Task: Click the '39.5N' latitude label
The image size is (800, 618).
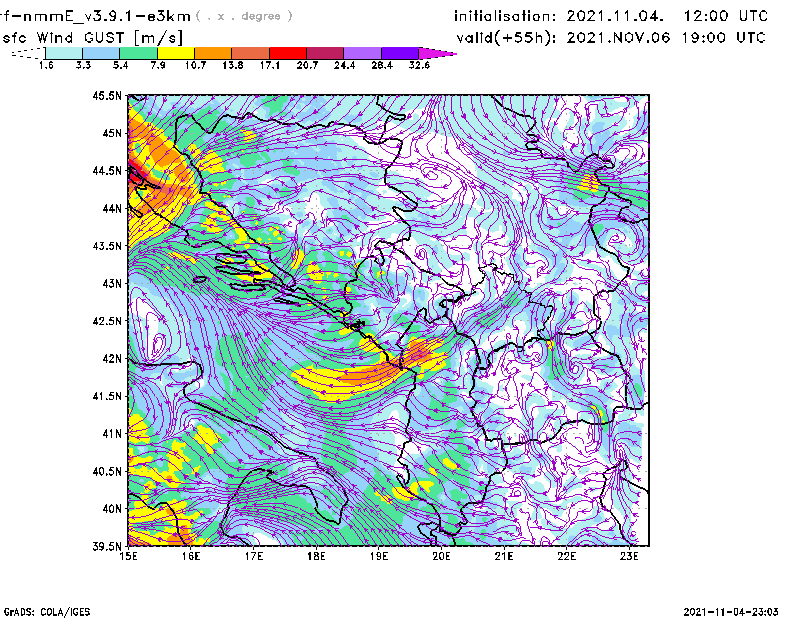Action: (107, 547)
